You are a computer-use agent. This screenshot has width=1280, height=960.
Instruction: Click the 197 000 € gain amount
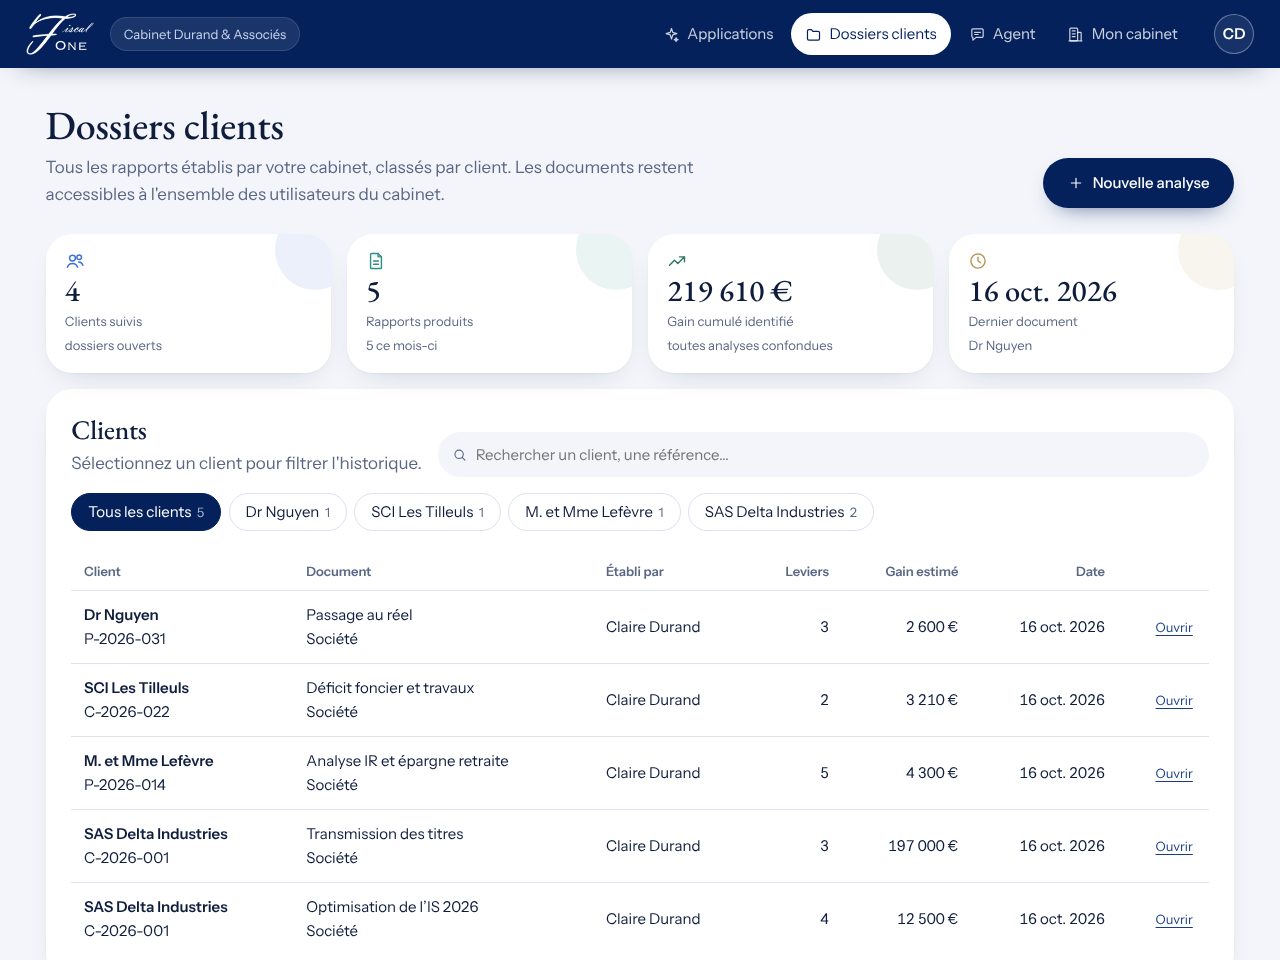[923, 846]
